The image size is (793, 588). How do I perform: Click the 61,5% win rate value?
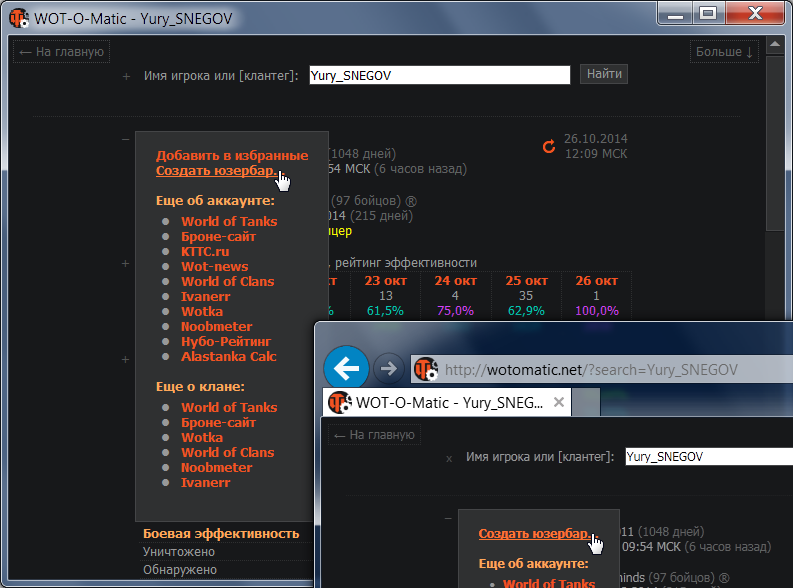[x=385, y=310]
